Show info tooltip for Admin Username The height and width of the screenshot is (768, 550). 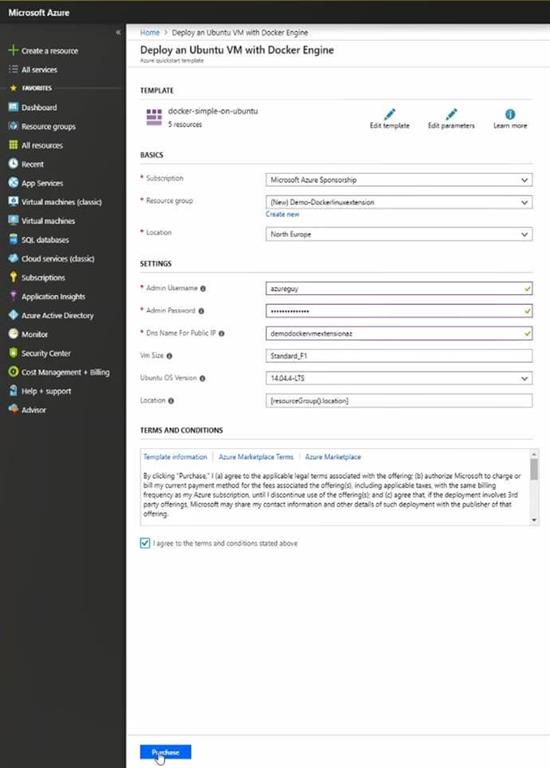[x=203, y=288]
